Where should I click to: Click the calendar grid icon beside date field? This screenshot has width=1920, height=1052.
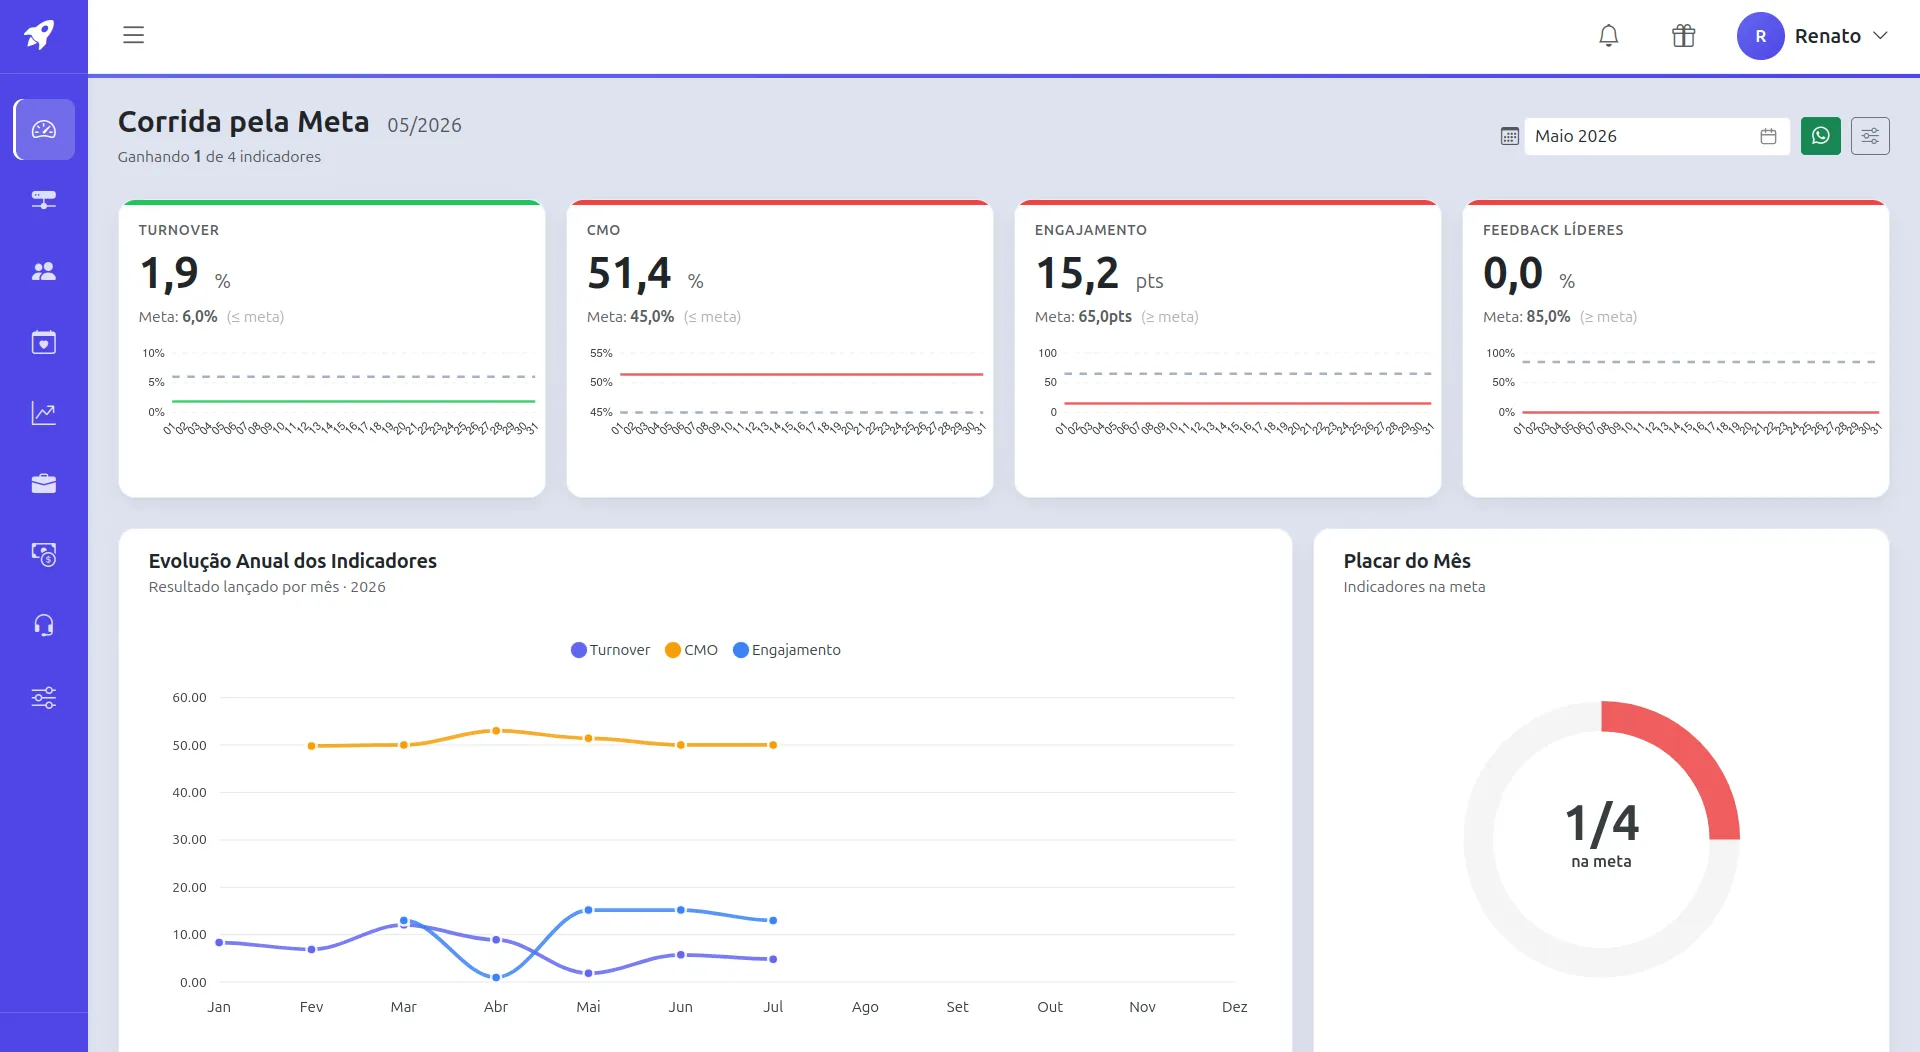pos(1510,136)
